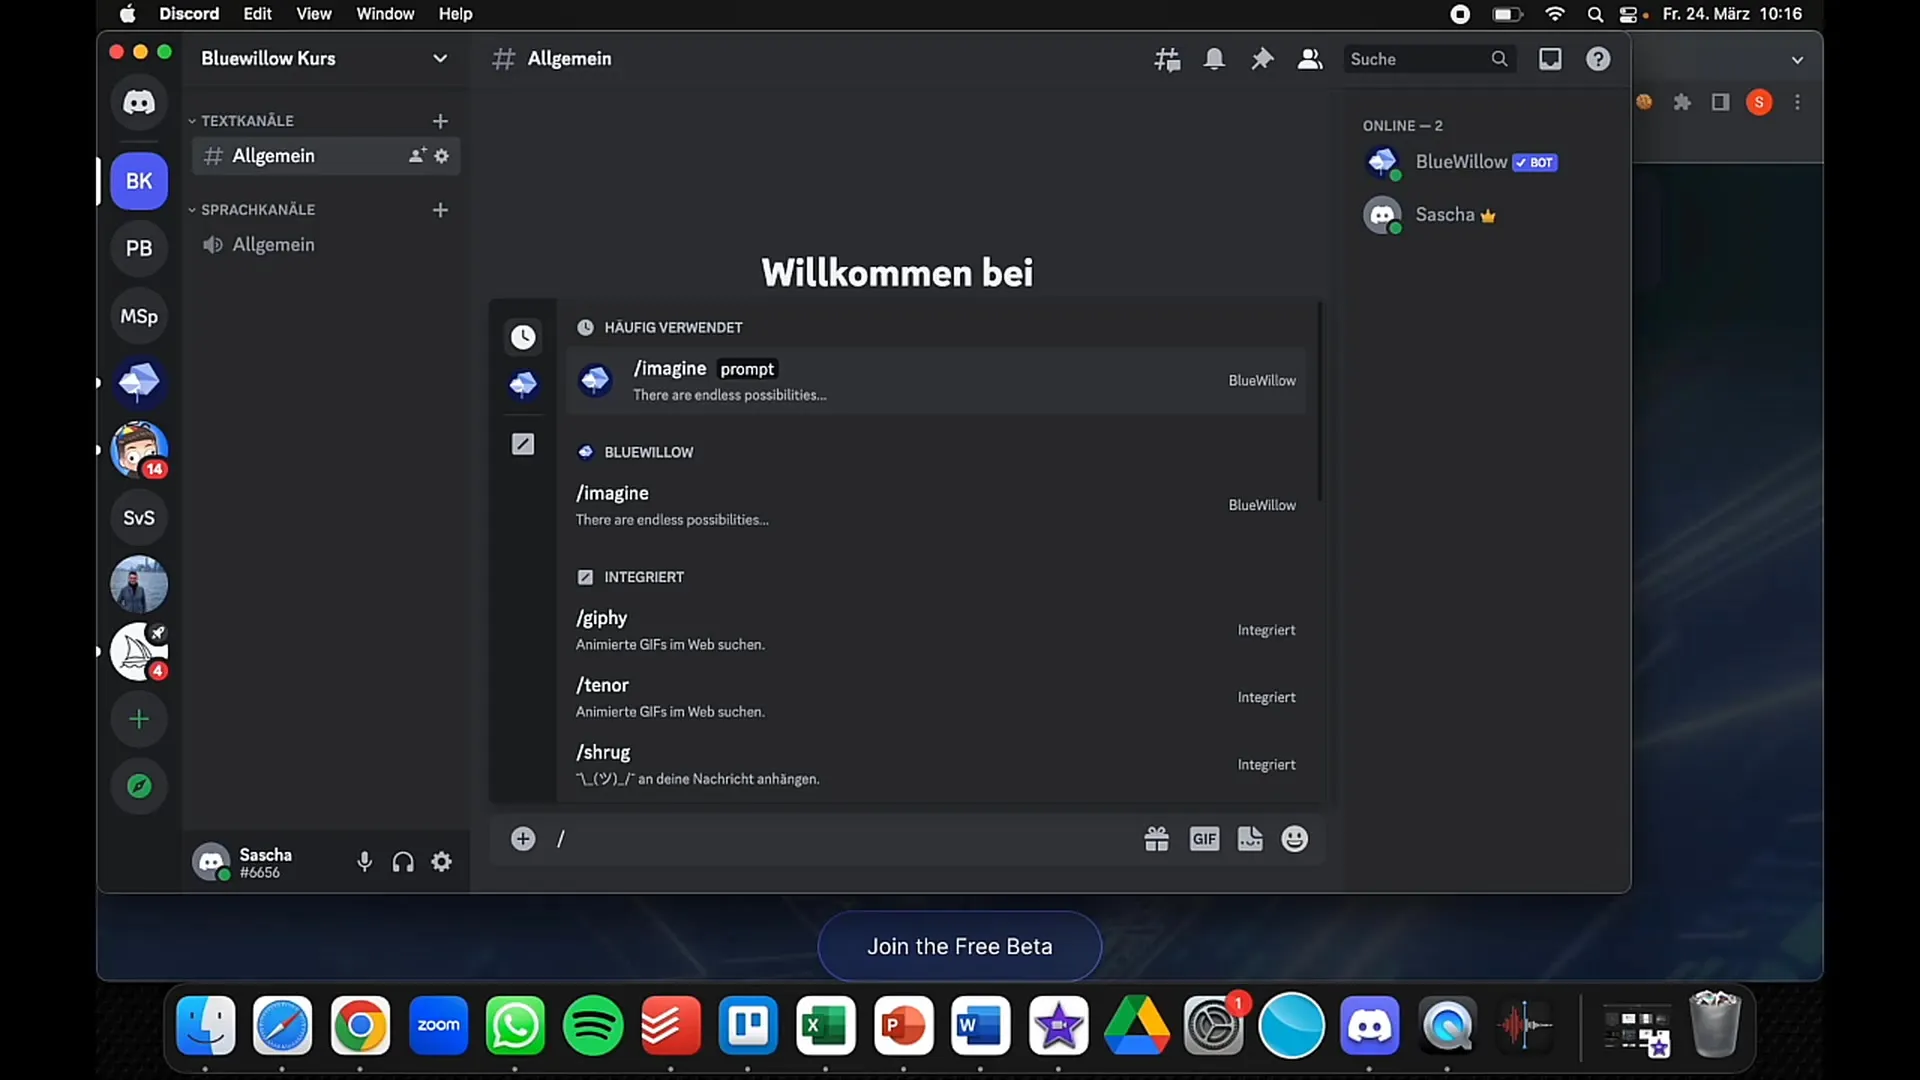This screenshot has width=1920, height=1080.
Task: Click the emoji icon in message toolbar
Action: [1295, 839]
